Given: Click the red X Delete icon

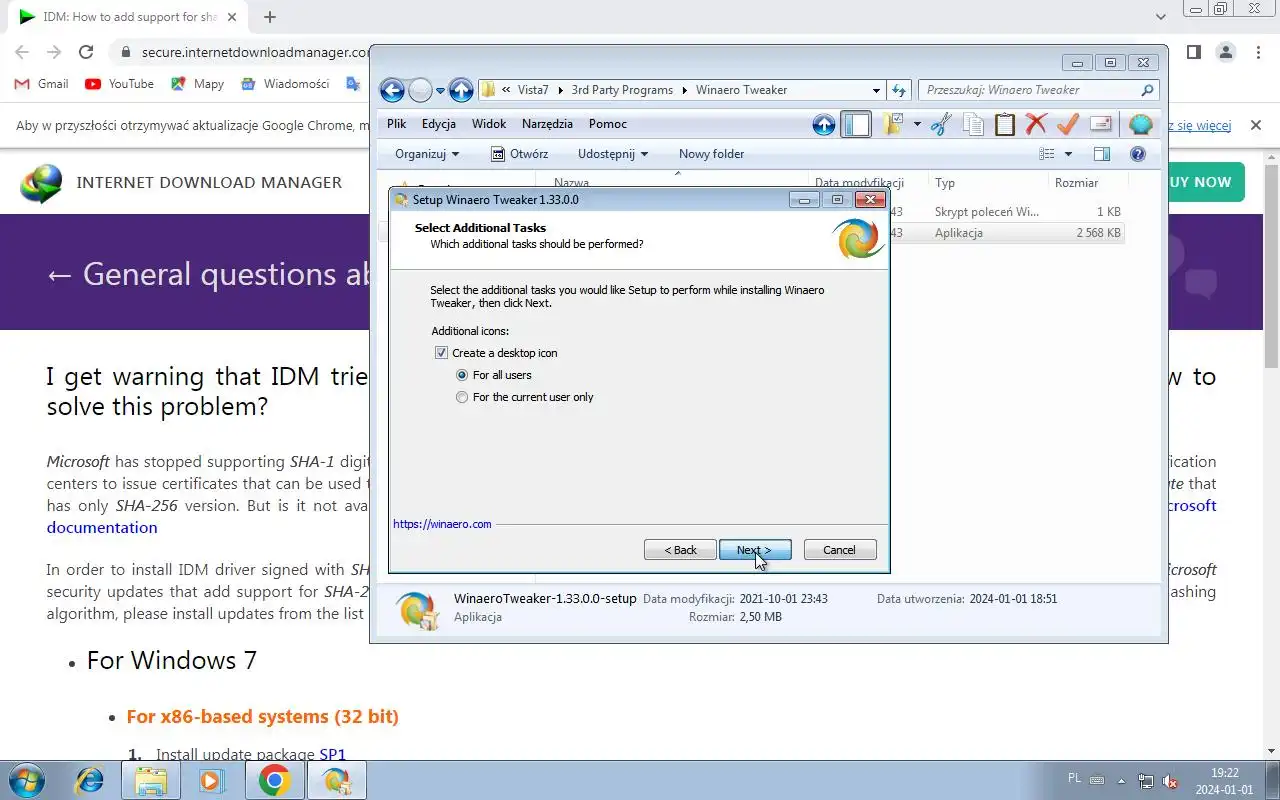Looking at the screenshot, I should 1036,124.
